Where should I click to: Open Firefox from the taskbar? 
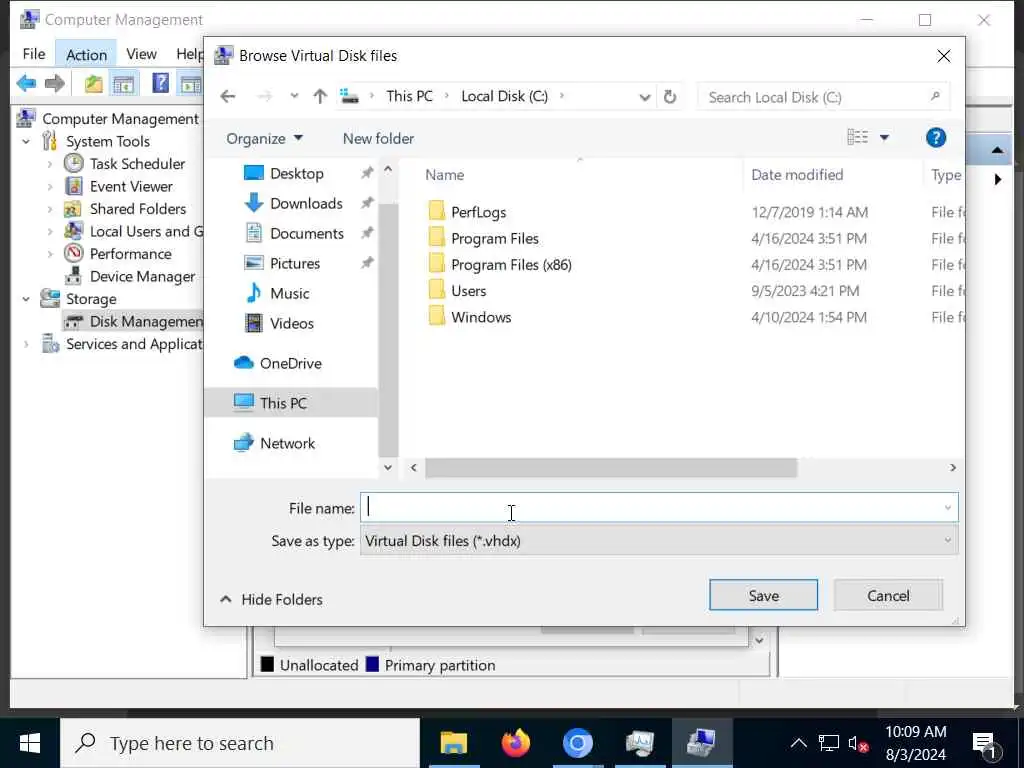[x=515, y=744]
